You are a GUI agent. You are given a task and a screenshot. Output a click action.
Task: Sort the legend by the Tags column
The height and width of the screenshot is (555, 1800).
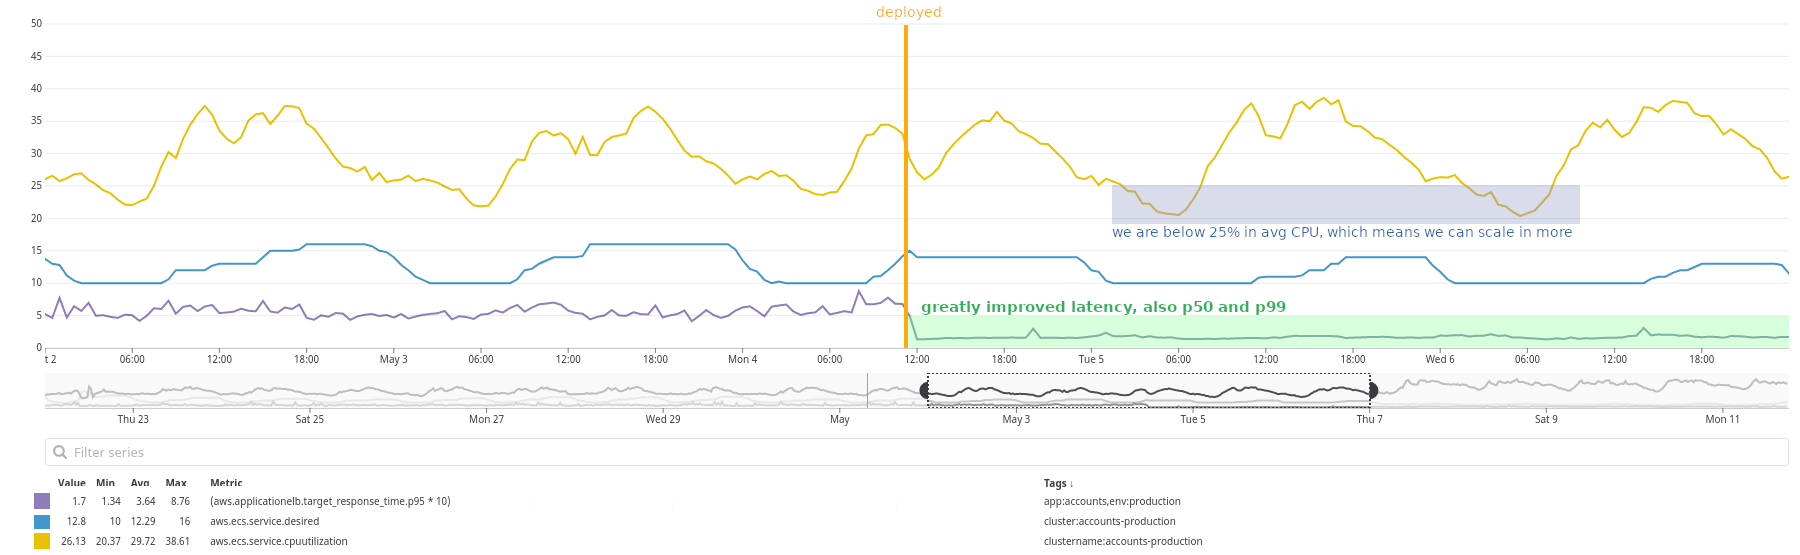tap(1058, 483)
